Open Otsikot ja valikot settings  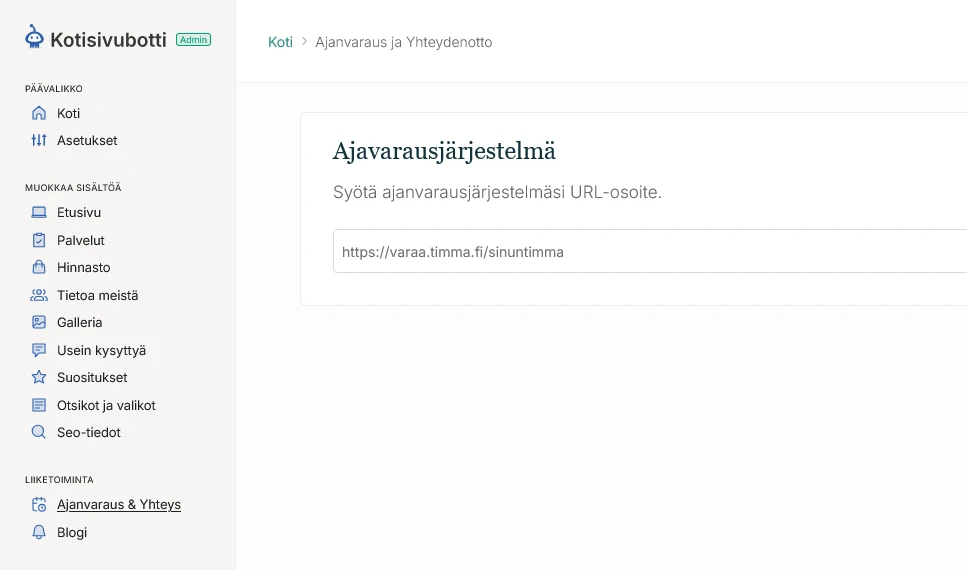click(106, 405)
